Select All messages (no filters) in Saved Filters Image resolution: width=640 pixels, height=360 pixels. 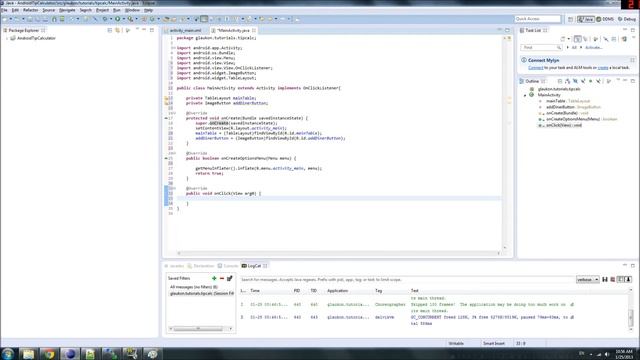[x=194, y=287]
